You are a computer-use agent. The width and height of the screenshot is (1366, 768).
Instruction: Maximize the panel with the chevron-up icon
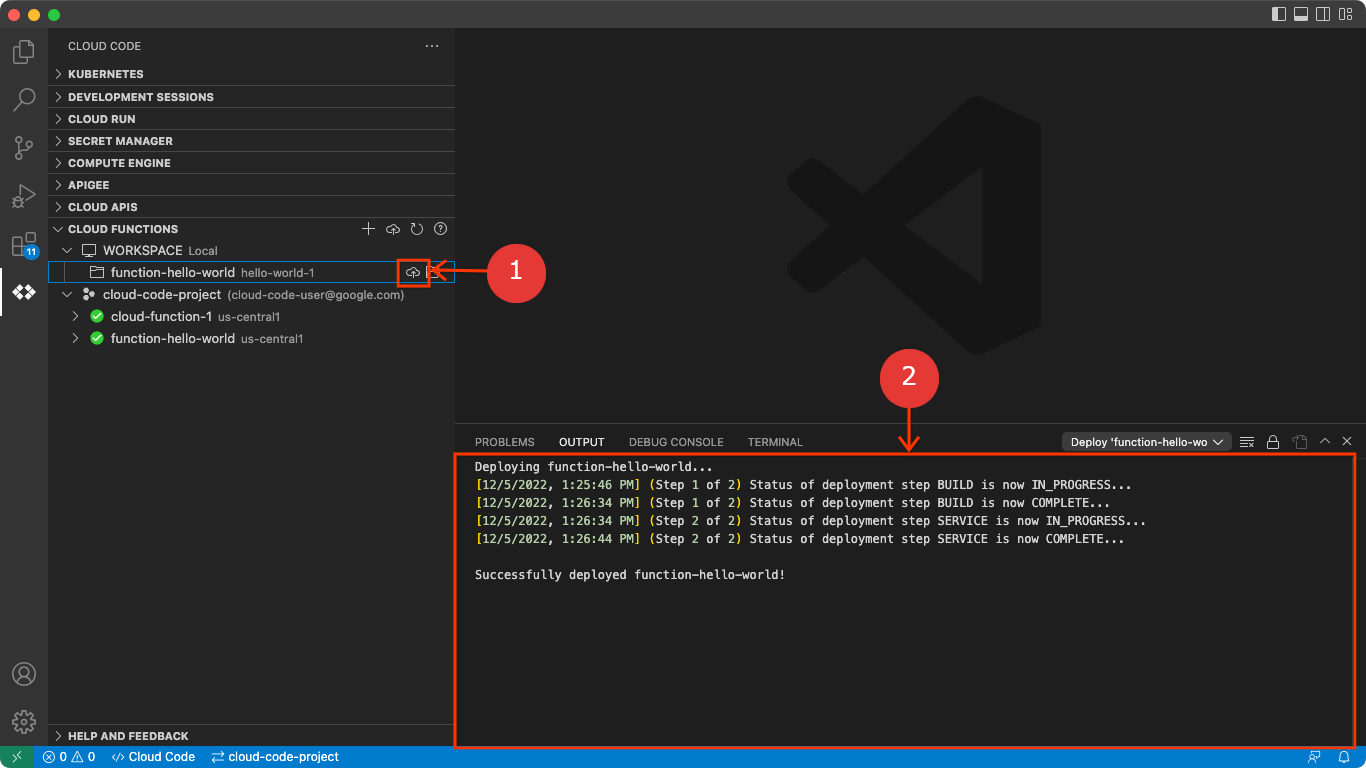tap(1325, 441)
